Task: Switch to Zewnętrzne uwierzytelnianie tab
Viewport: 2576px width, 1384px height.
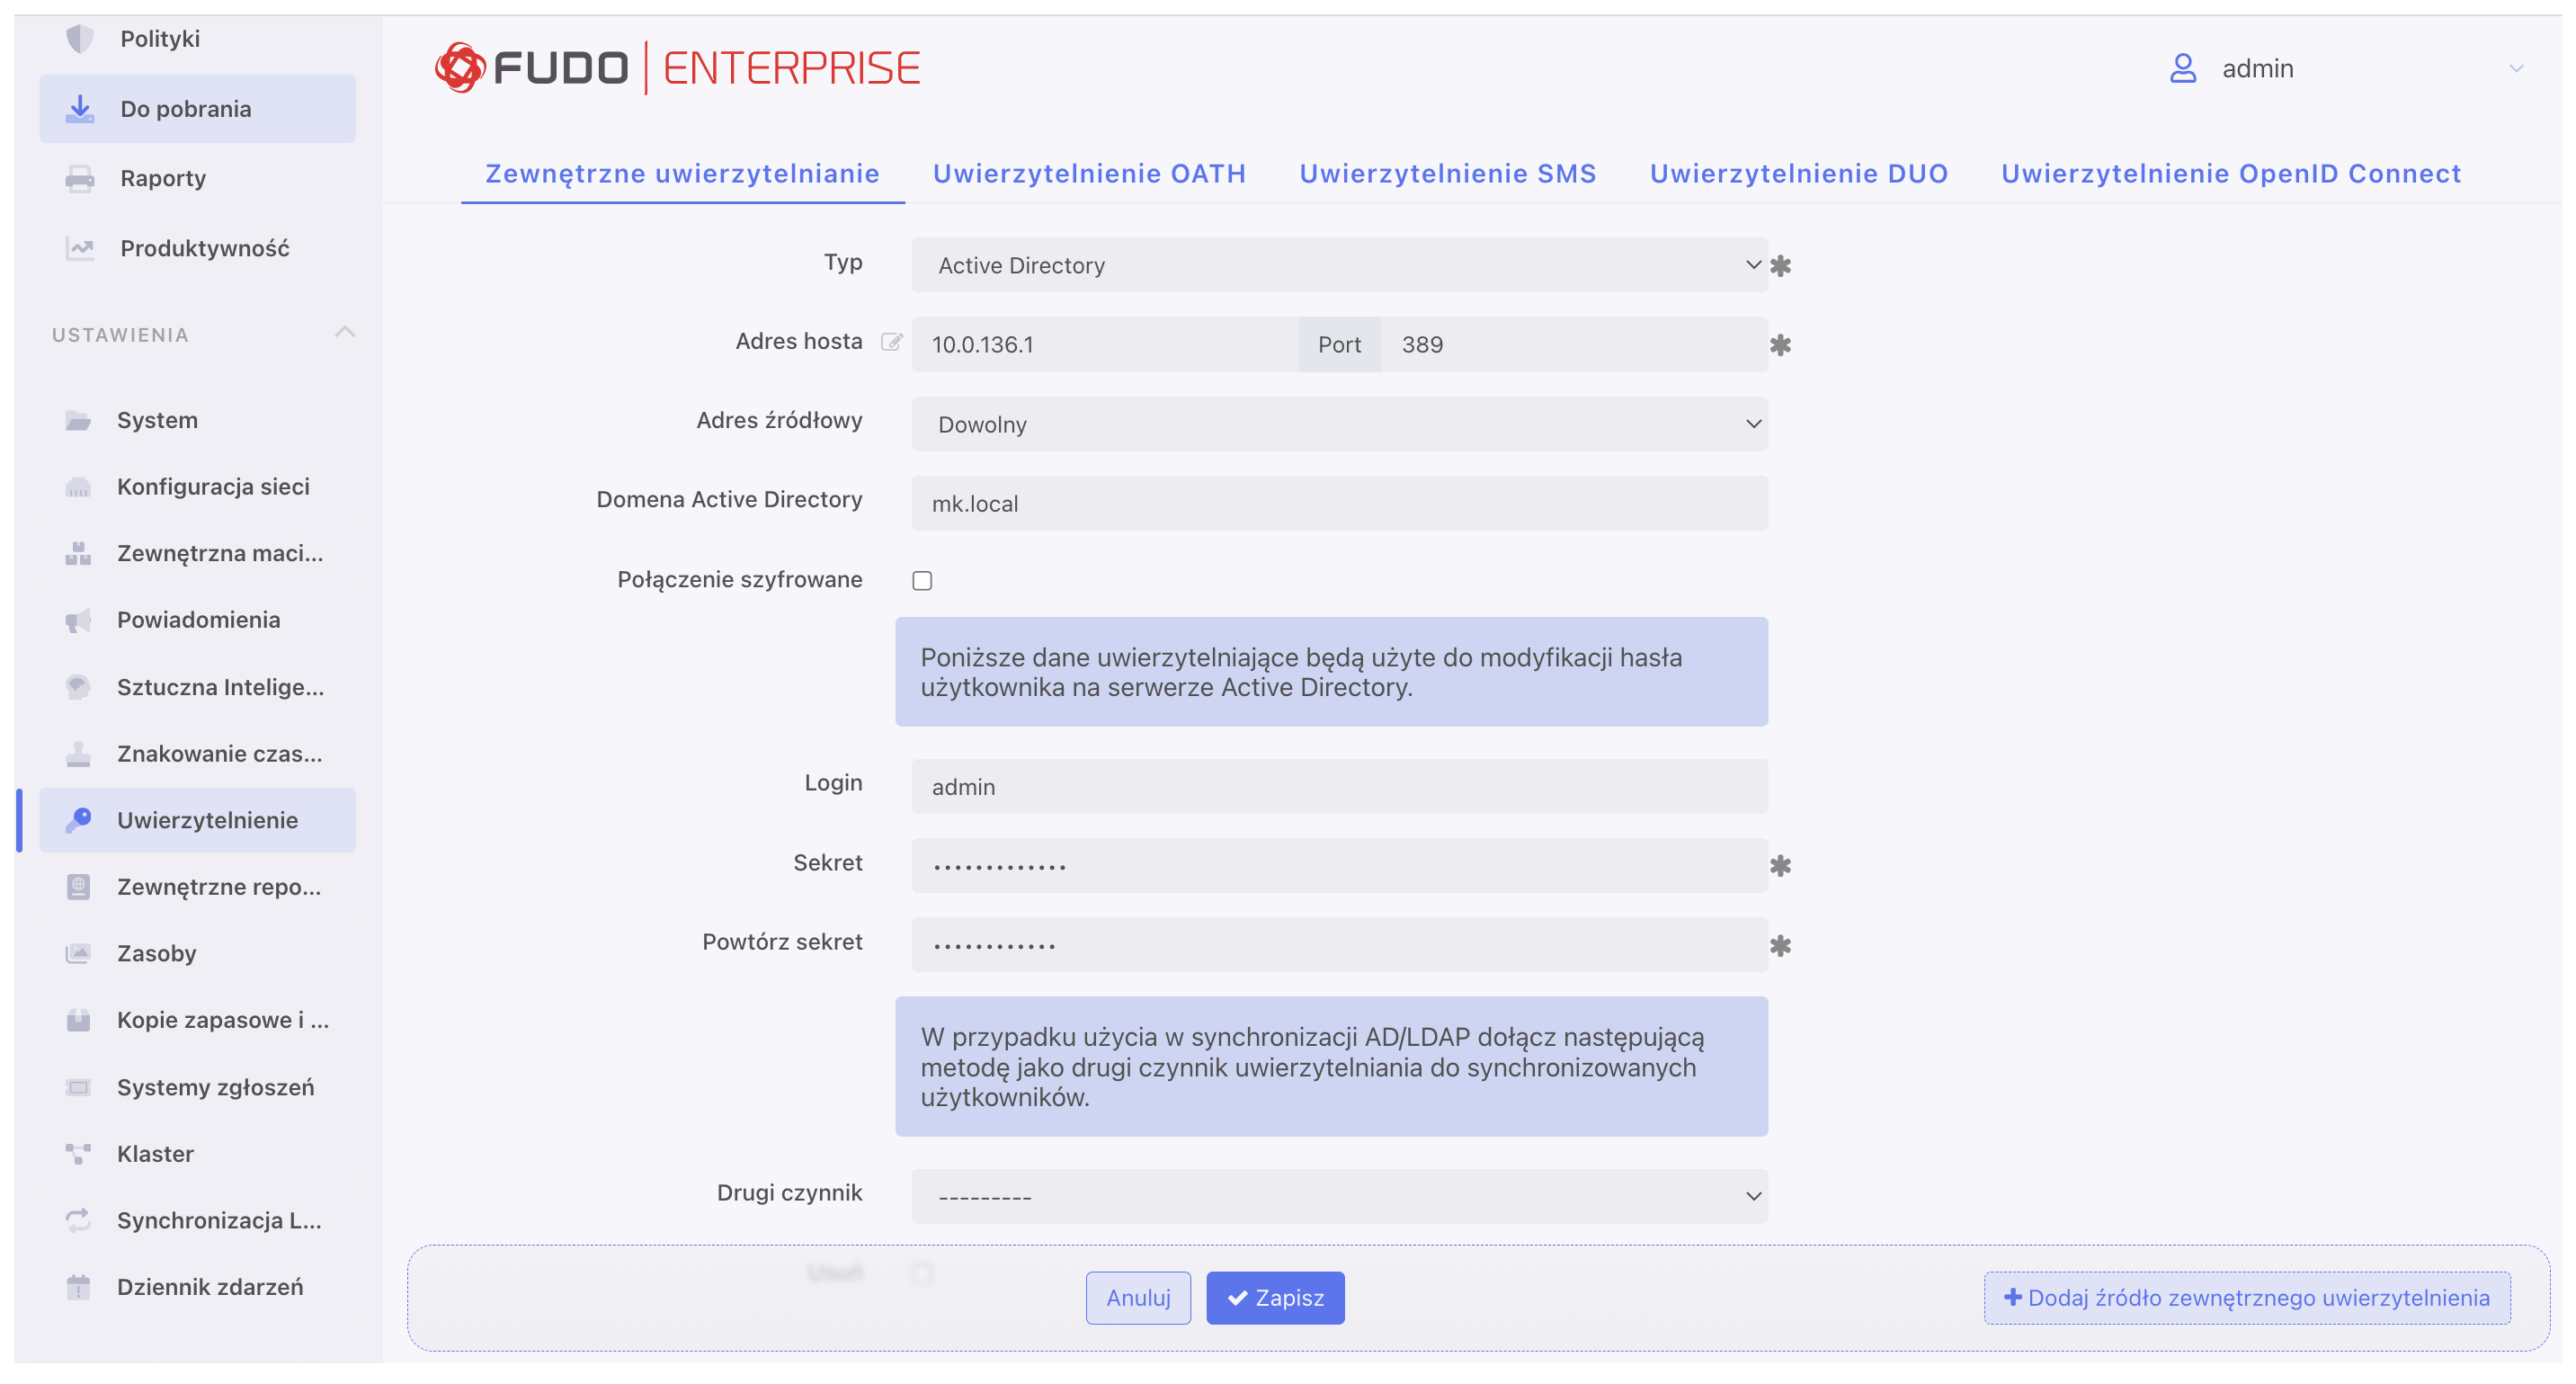Action: pyautogui.click(x=682, y=174)
